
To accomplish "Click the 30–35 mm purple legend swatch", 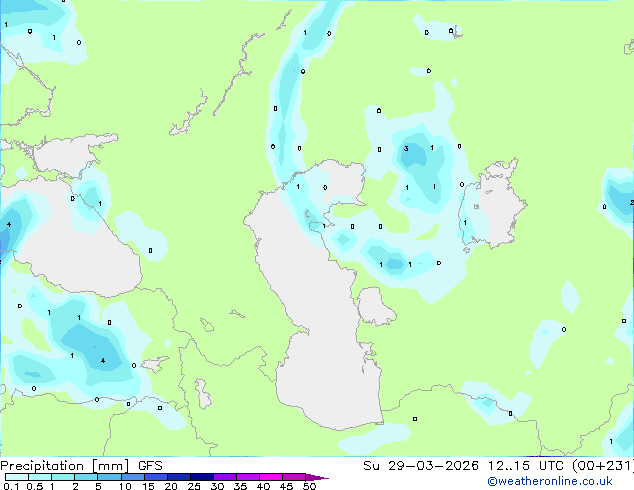I will click(x=224, y=477).
